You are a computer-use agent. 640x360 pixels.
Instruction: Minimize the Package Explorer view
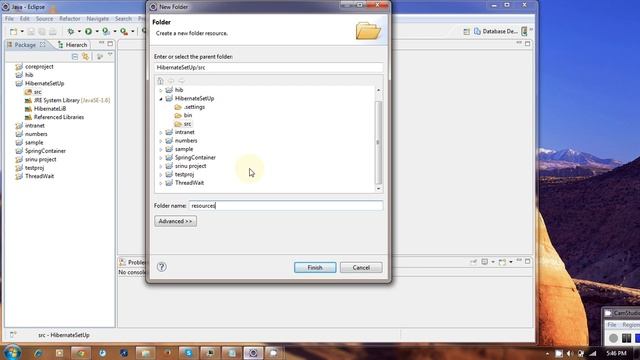pos(102,43)
